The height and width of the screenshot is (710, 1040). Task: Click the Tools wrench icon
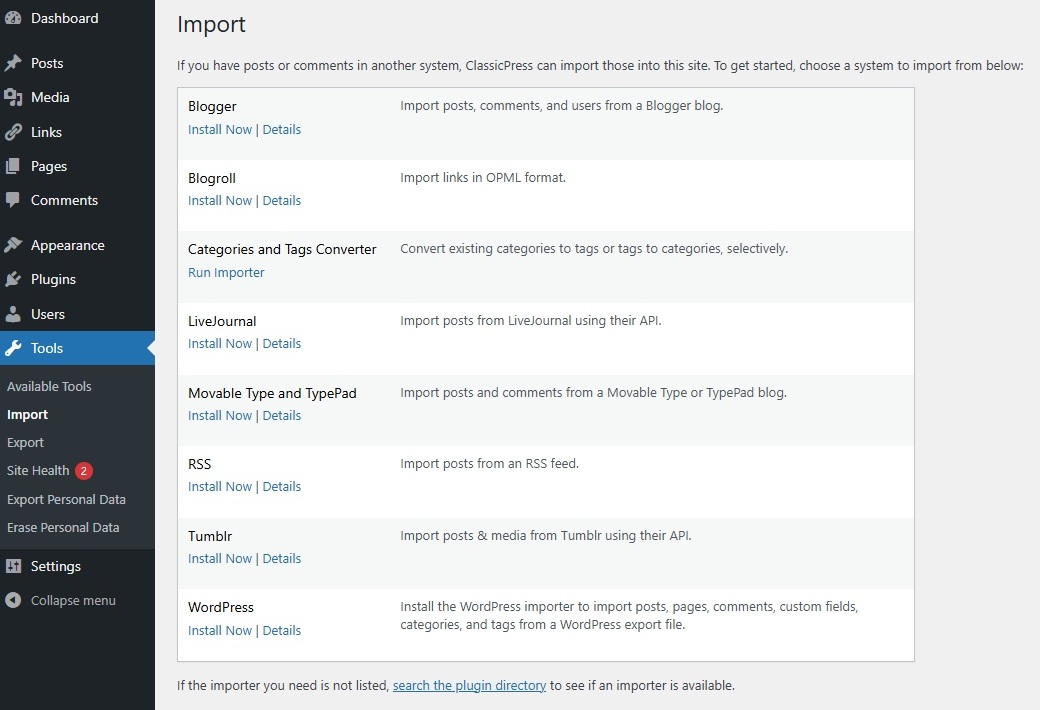click(13, 348)
